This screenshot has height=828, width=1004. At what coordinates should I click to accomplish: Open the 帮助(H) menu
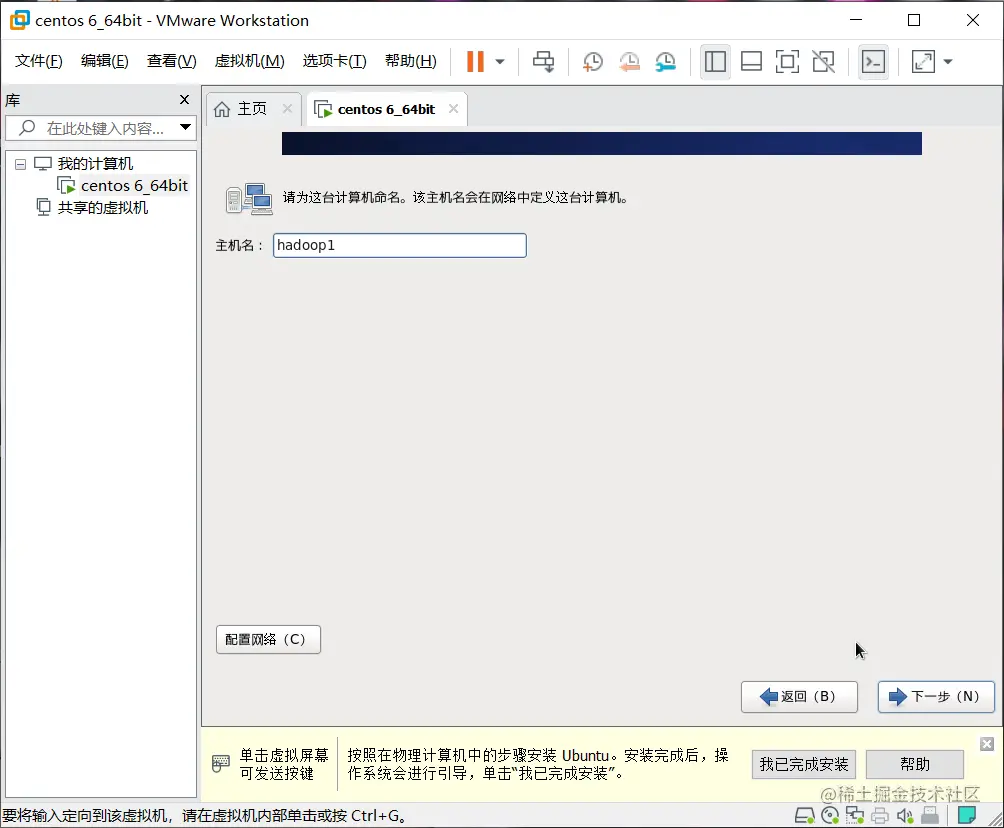pyautogui.click(x=410, y=61)
